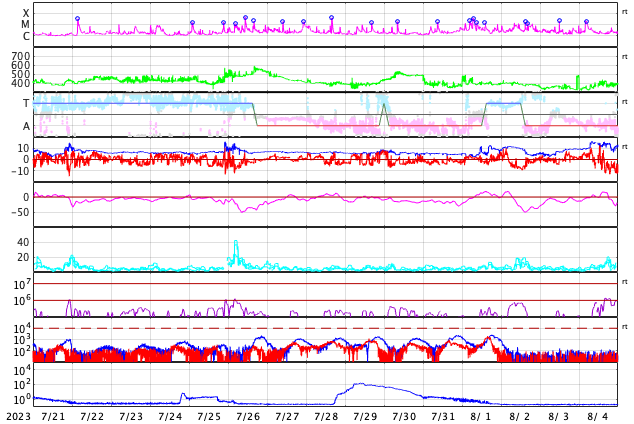Image resolution: width=634 pixels, height=424 pixels.
Task: Choose the 7/28 date label
Action: tap(326, 416)
